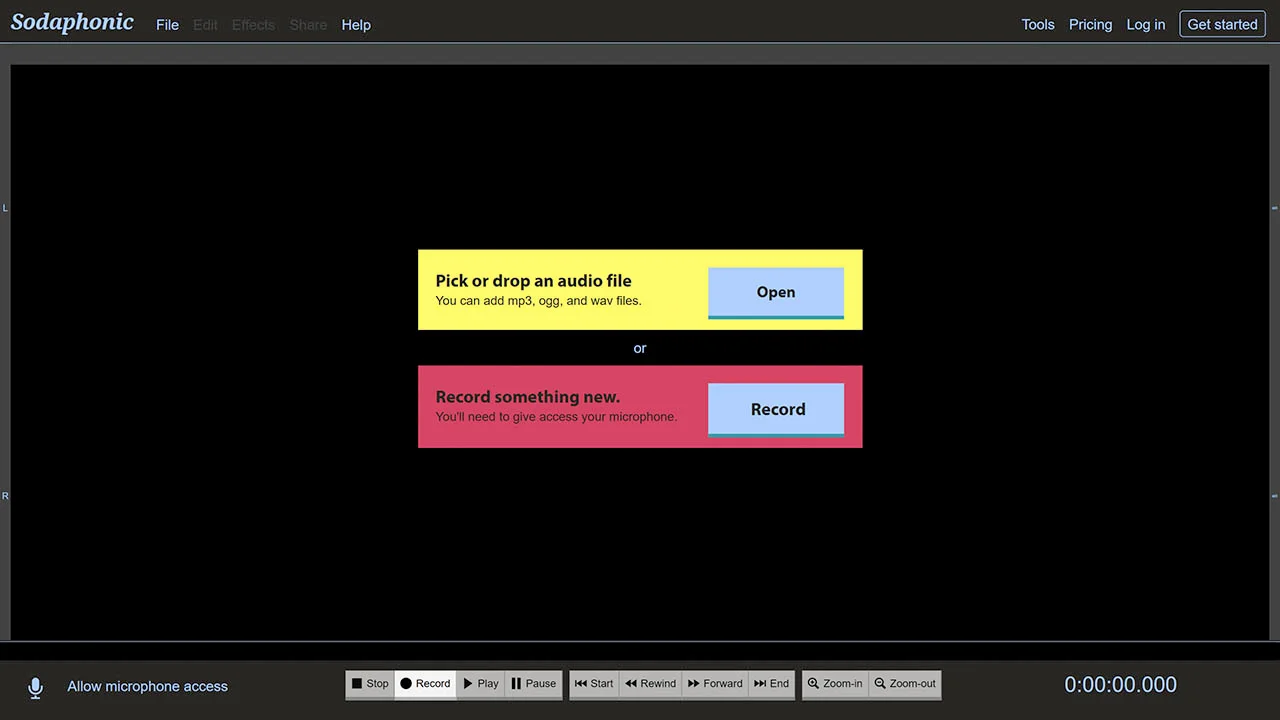Screen dimensions: 1280x720
Task: Start playback with the Play button
Action: 481,684
